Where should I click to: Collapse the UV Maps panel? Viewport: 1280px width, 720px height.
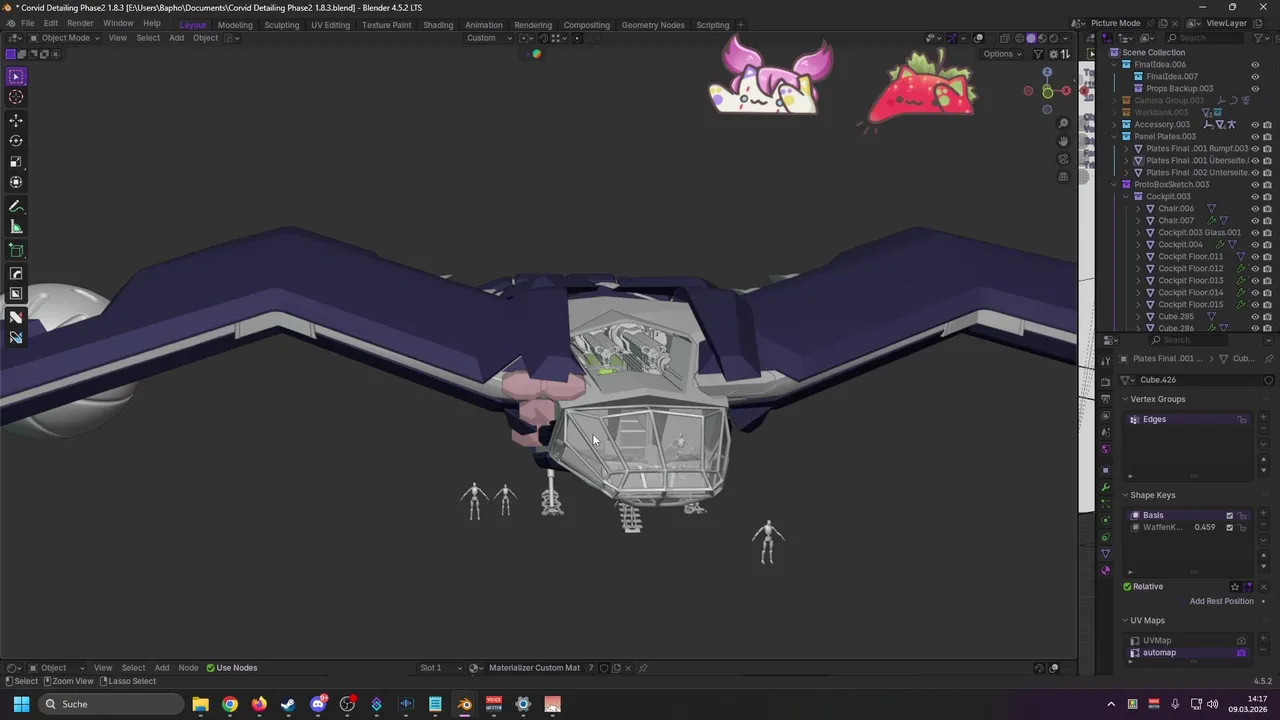point(1125,621)
